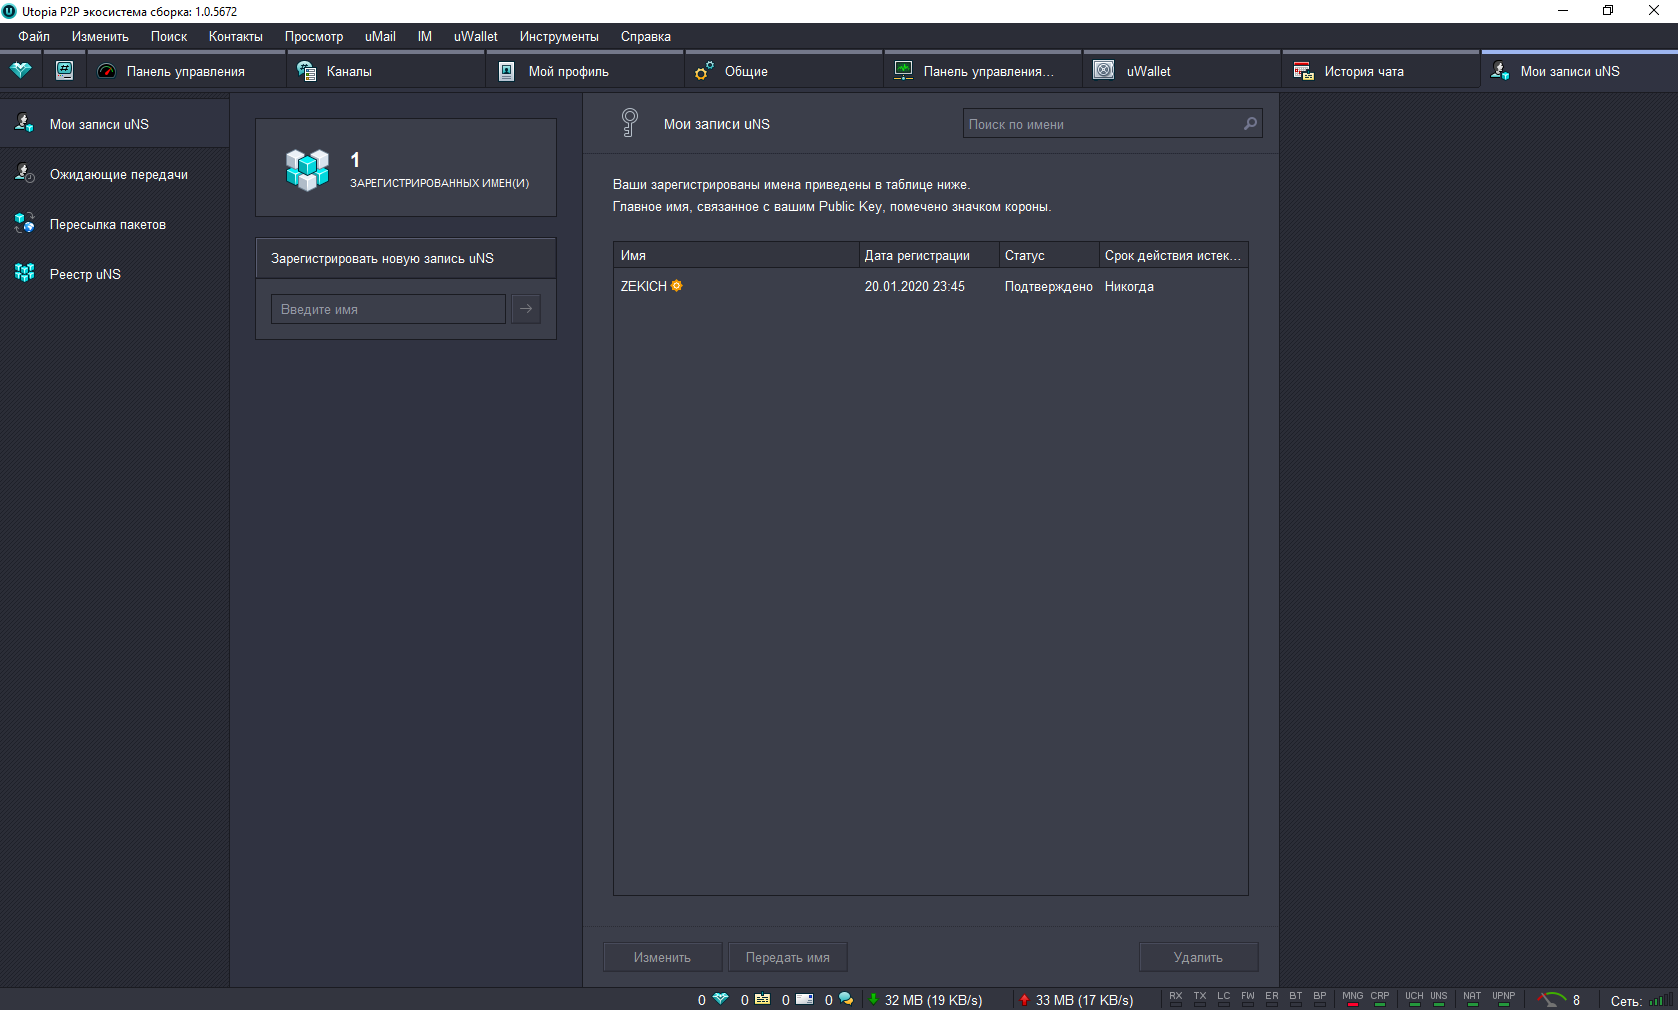Click the Мои записи uNS tab icon
1678x1010 pixels.
tap(1500, 70)
